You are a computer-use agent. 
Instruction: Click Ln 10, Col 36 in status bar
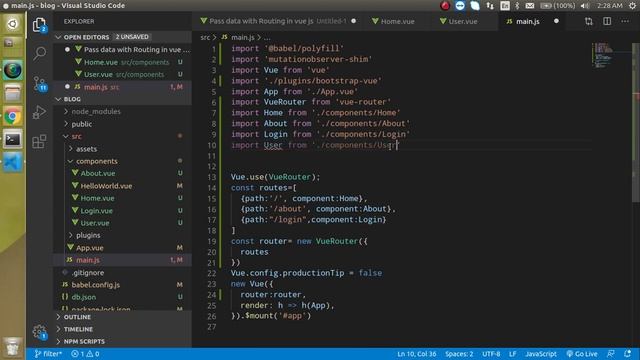click(x=417, y=354)
